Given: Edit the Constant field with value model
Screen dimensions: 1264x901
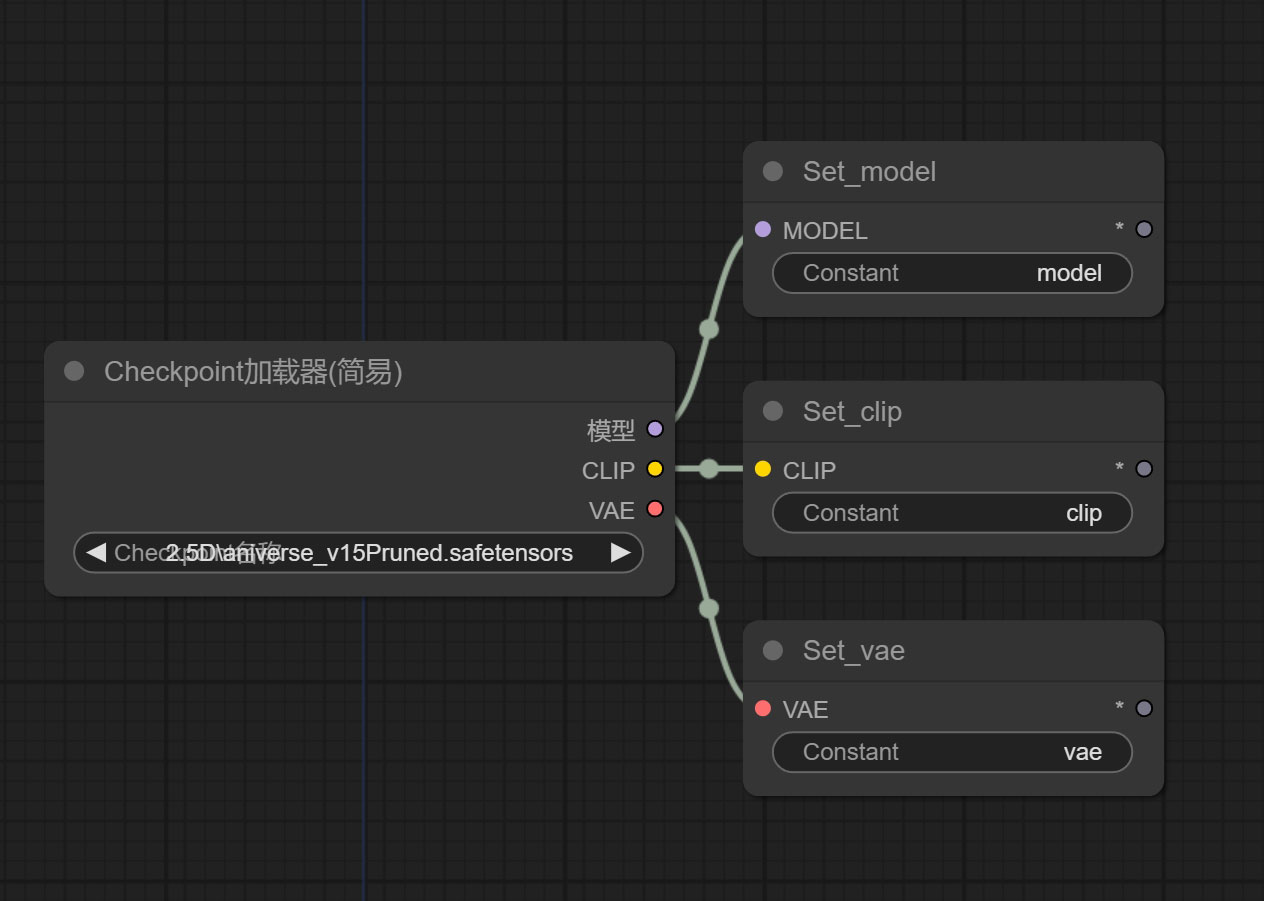Looking at the screenshot, I should tap(952, 273).
